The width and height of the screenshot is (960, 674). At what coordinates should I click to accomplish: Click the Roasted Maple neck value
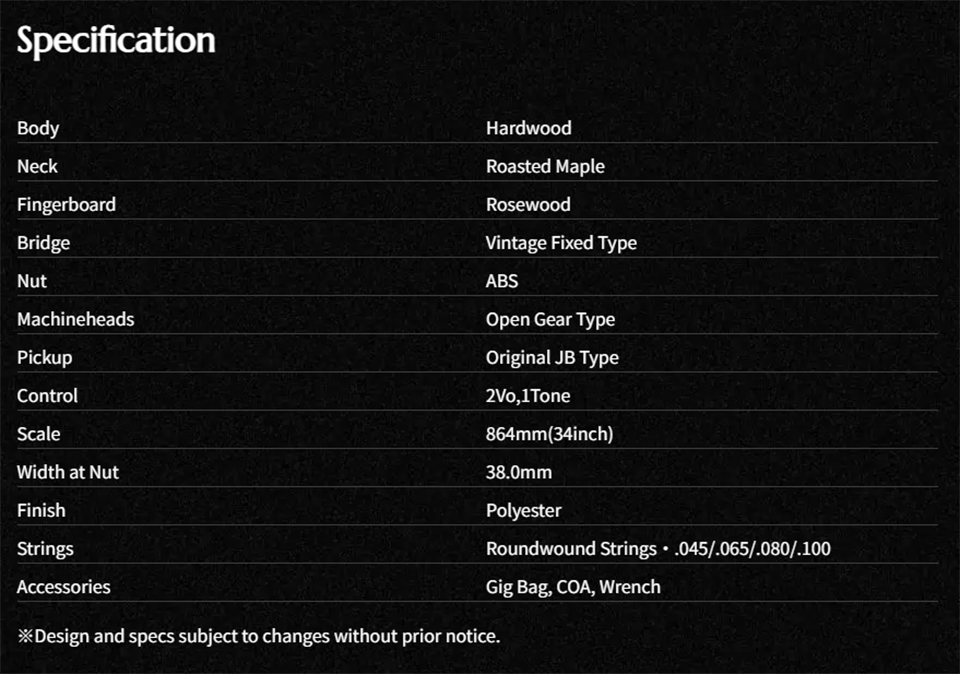[545, 166]
